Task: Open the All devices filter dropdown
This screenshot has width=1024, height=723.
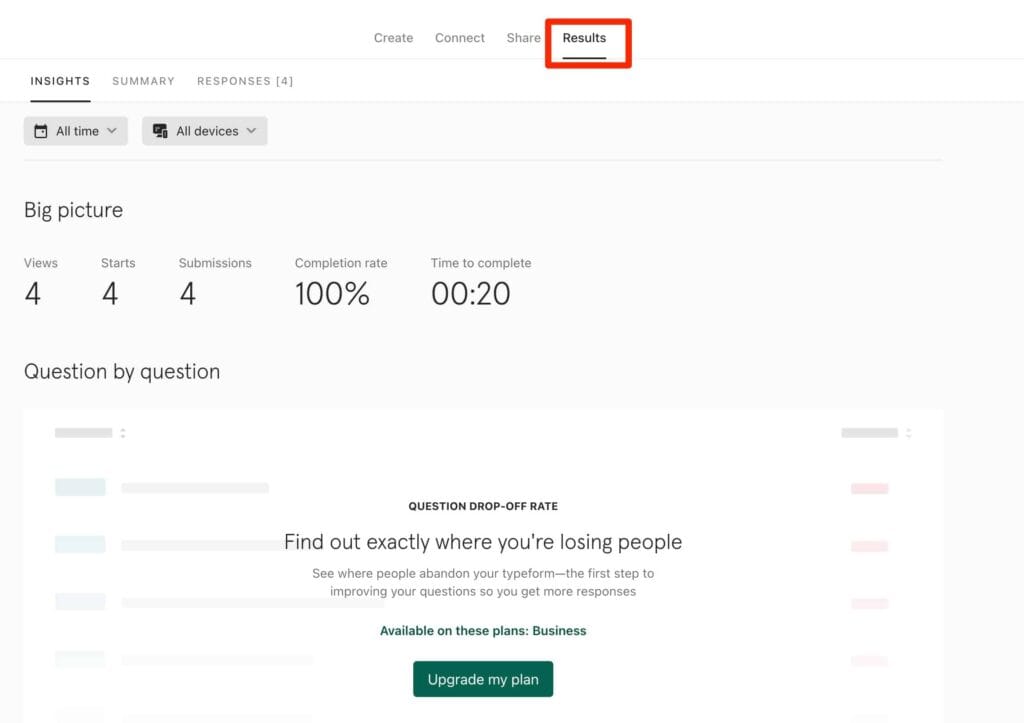Action: [204, 130]
